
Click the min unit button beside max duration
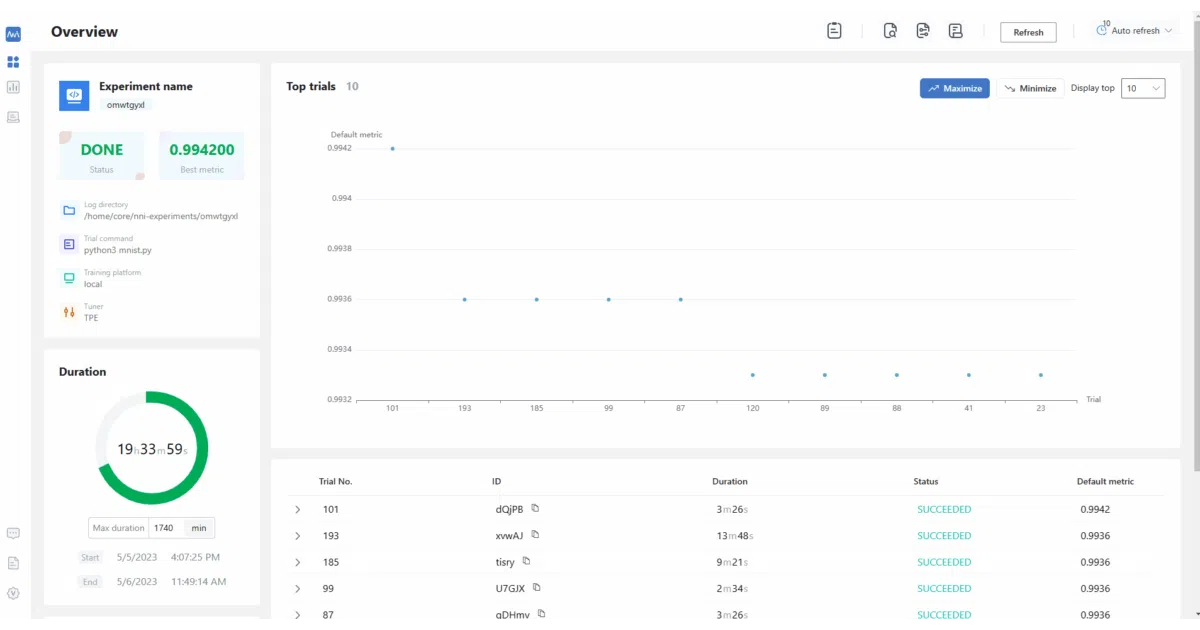pyautogui.click(x=199, y=528)
